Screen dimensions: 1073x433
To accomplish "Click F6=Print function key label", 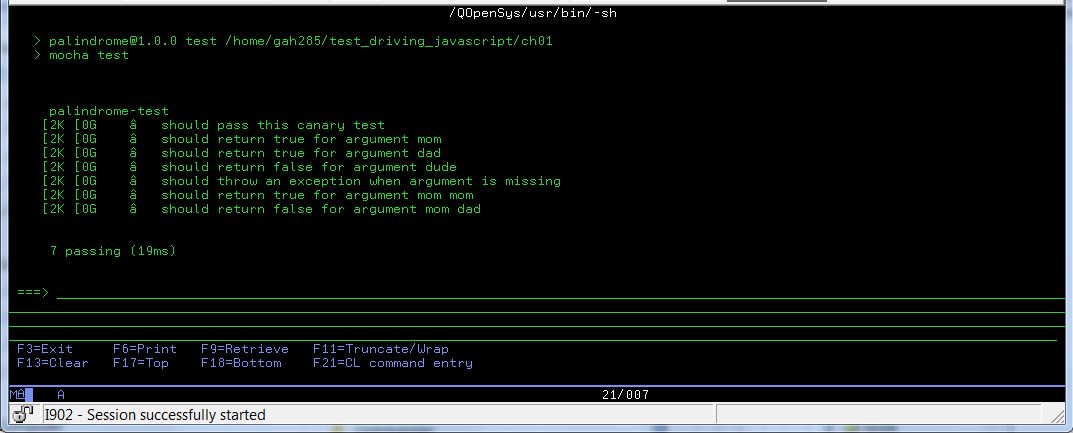I will (144, 349).
